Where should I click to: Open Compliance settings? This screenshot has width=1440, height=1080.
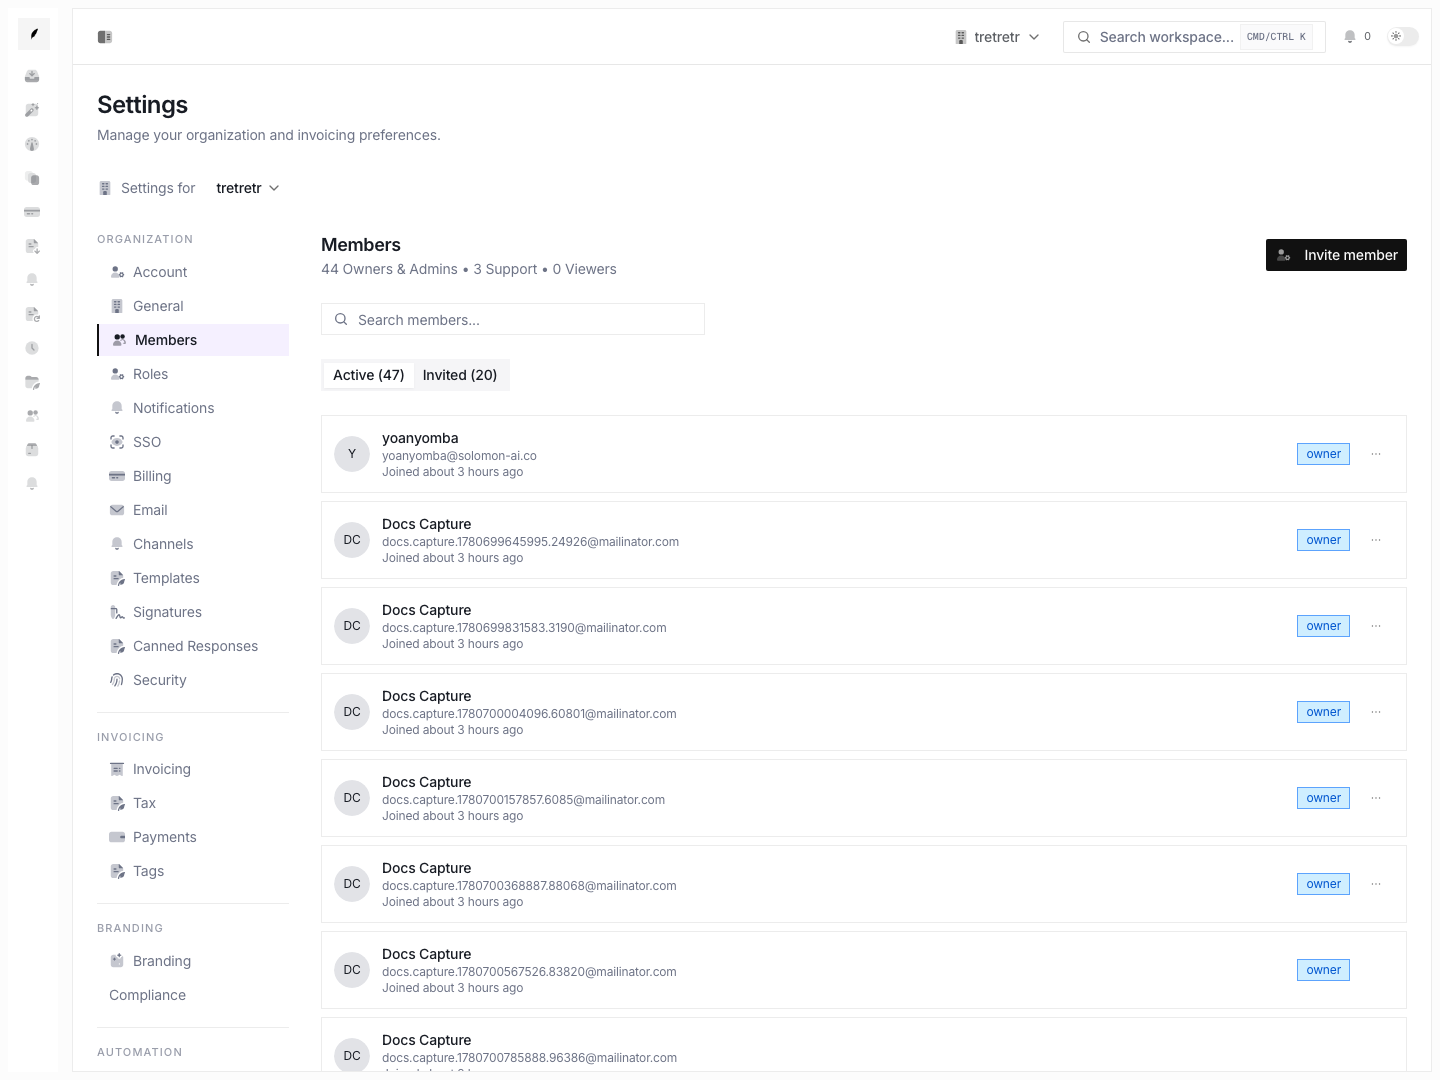(193, 995)
